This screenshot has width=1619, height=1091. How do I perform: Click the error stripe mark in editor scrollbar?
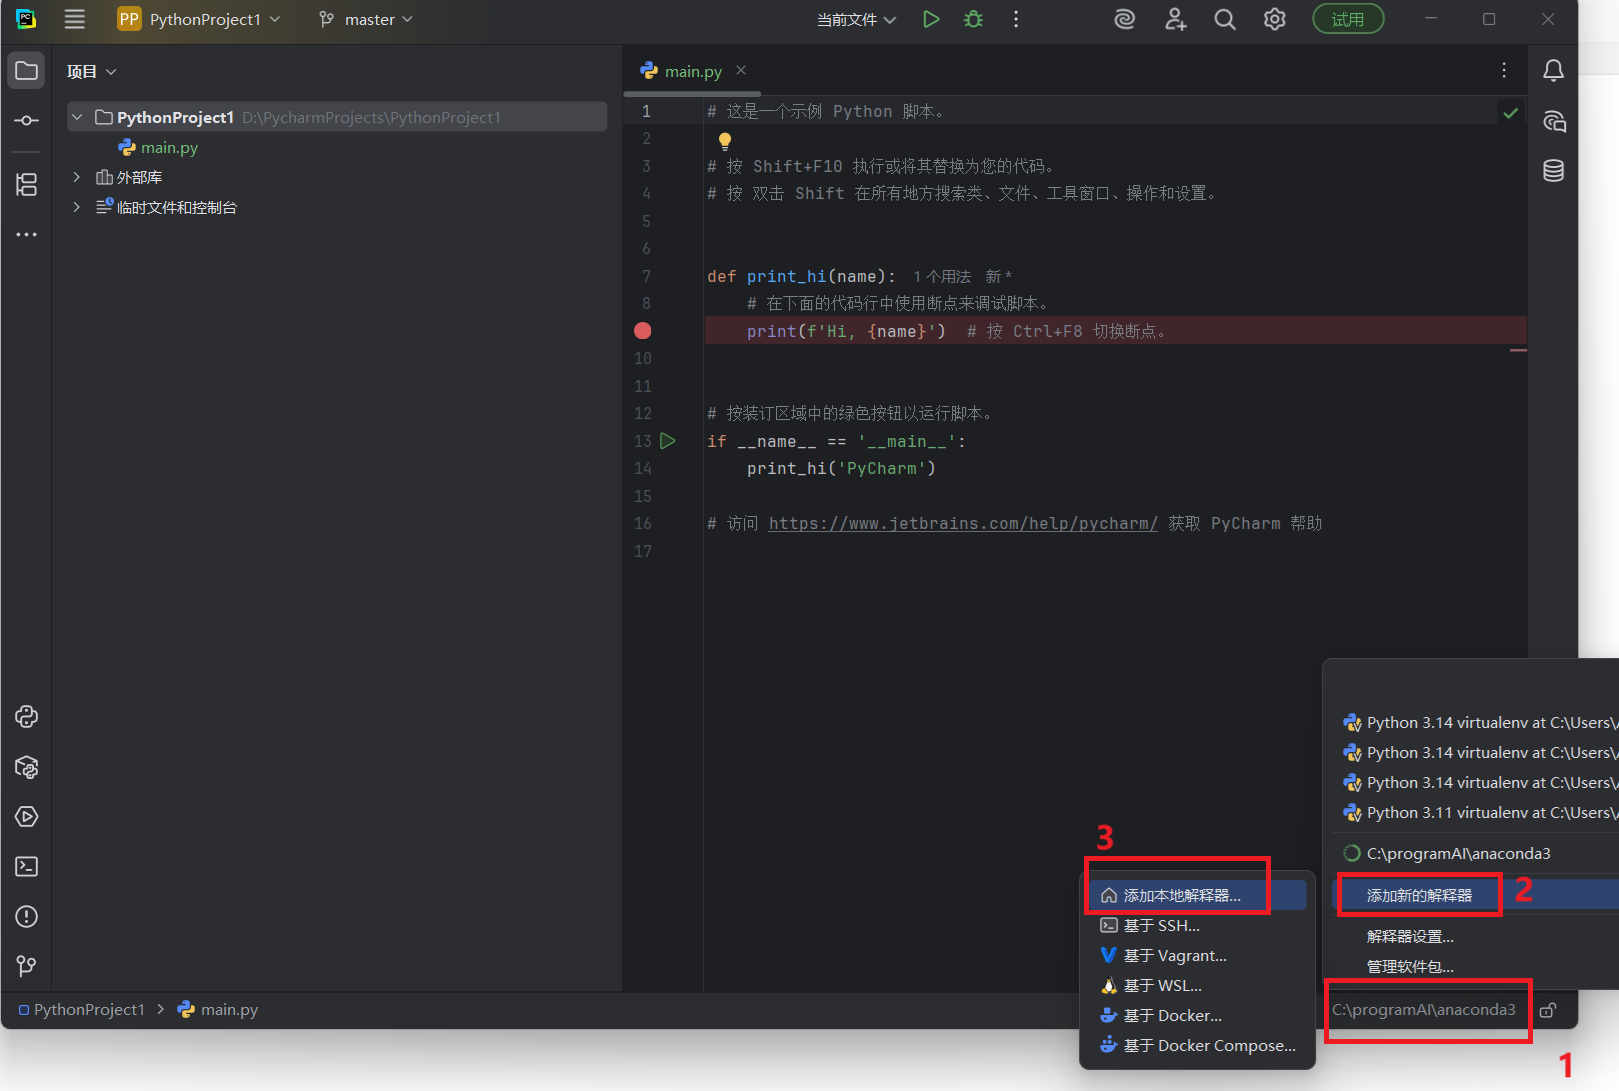click(x=1518, y=350)
